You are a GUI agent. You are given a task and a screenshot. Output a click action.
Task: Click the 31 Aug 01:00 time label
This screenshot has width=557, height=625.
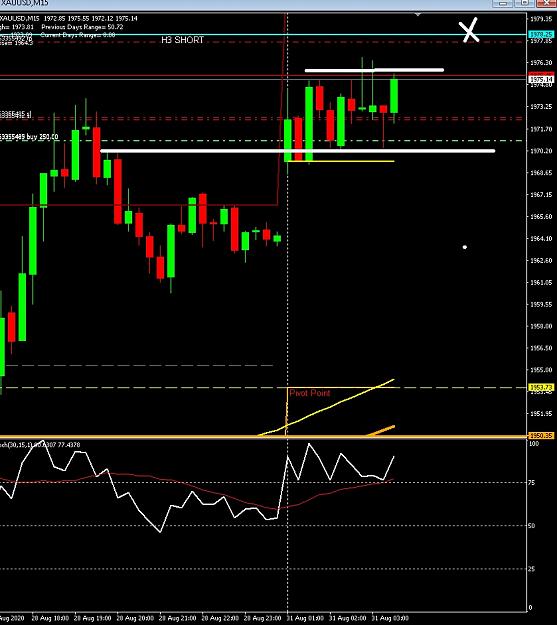[x=305, y=618]
